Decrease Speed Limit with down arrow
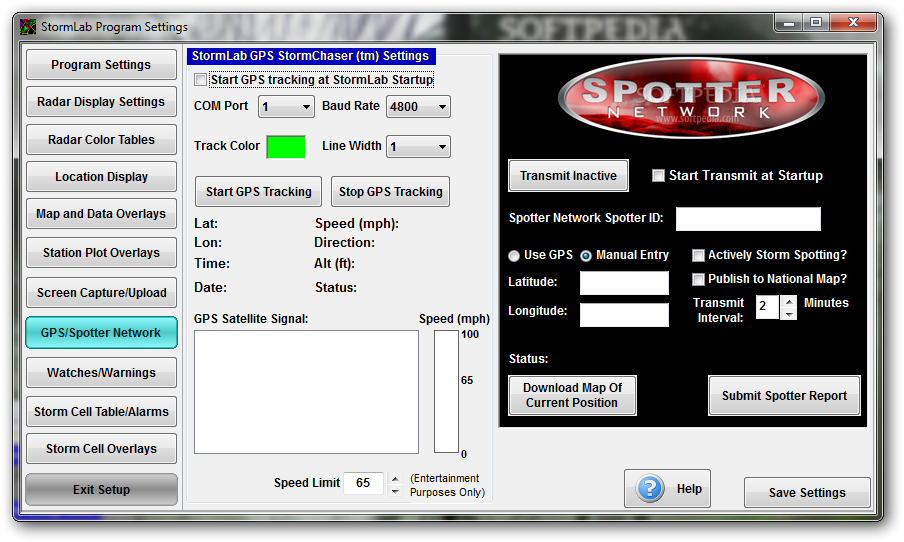 pyautogui.click(x=395, y=492)
